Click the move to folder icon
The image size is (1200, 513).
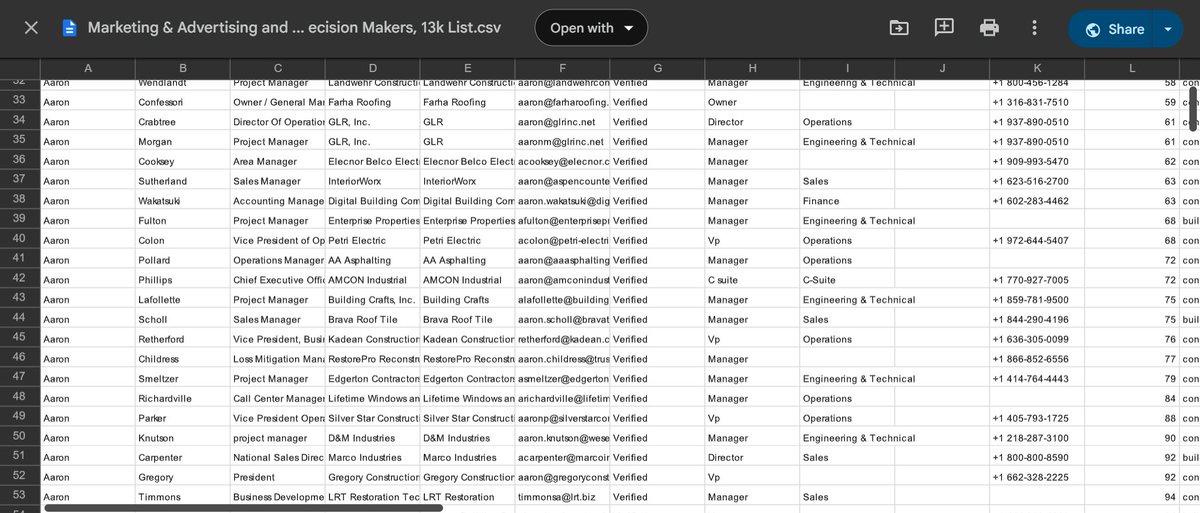[x=899, y=28]
